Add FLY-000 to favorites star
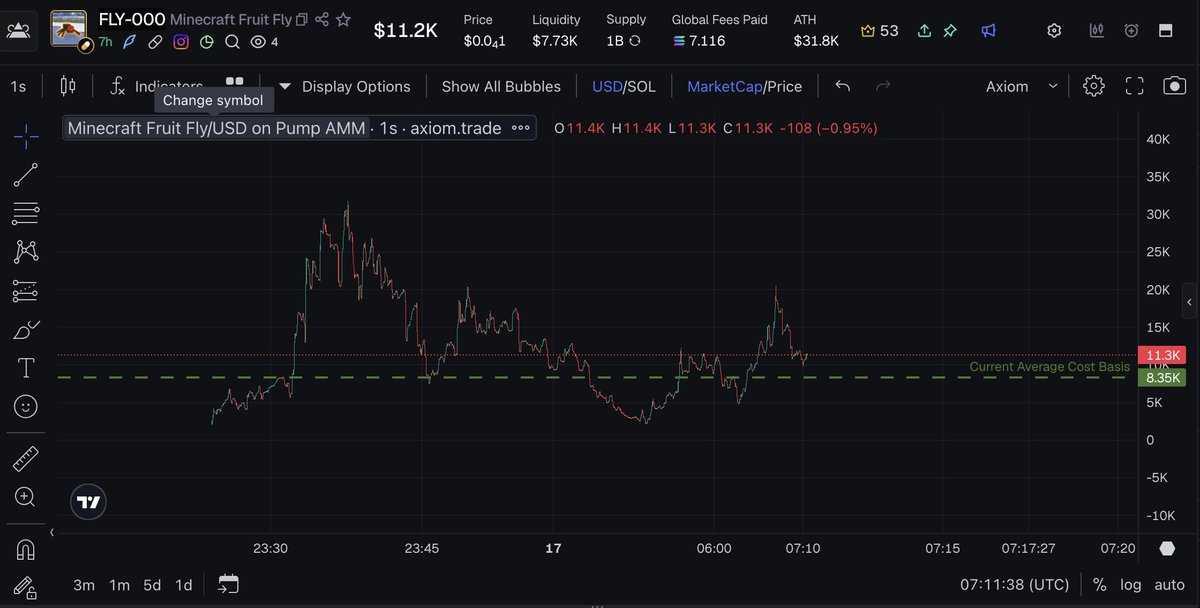 point(343,19)
